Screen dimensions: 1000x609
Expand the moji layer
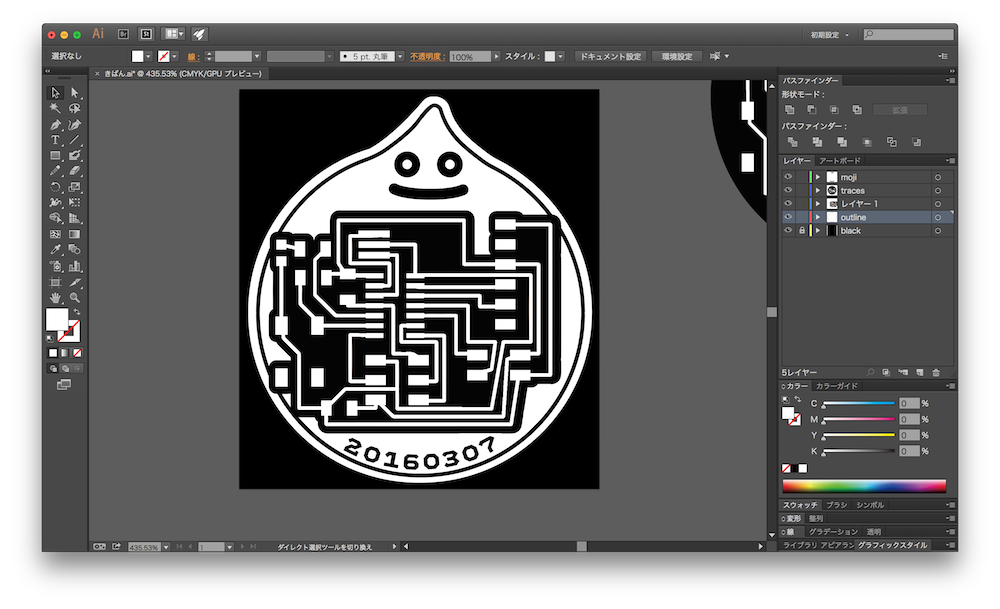click(818, 177)
